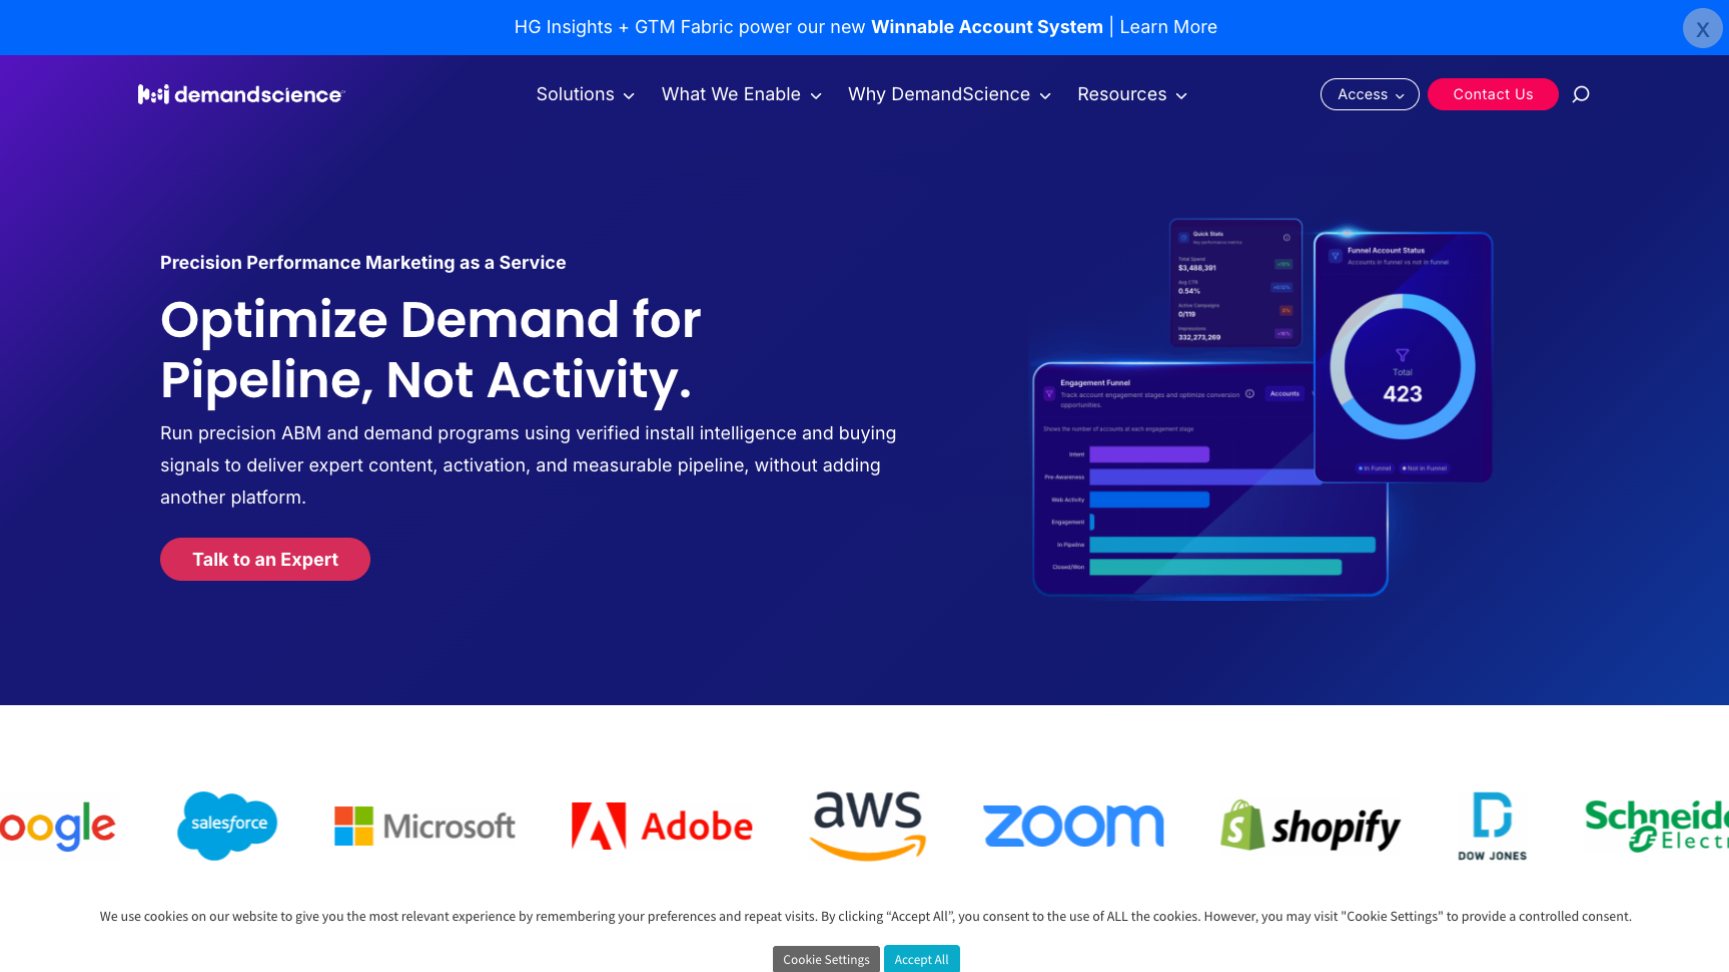This screenshot has width=1729, height=972.
Task: Open the search magnifier icon
Action: click(1581, 94)
